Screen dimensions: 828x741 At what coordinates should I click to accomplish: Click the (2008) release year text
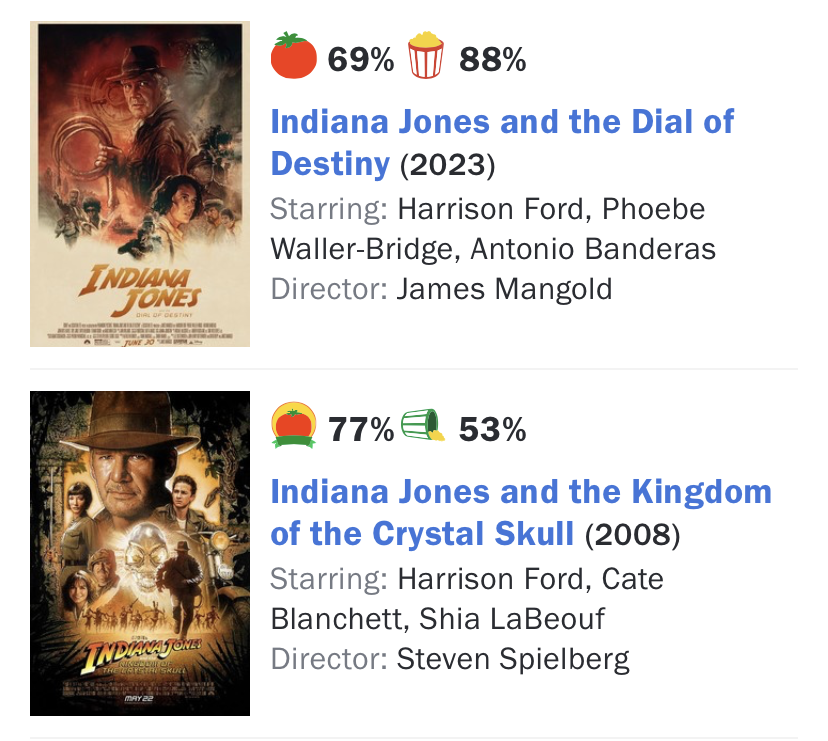coord(632,534)
